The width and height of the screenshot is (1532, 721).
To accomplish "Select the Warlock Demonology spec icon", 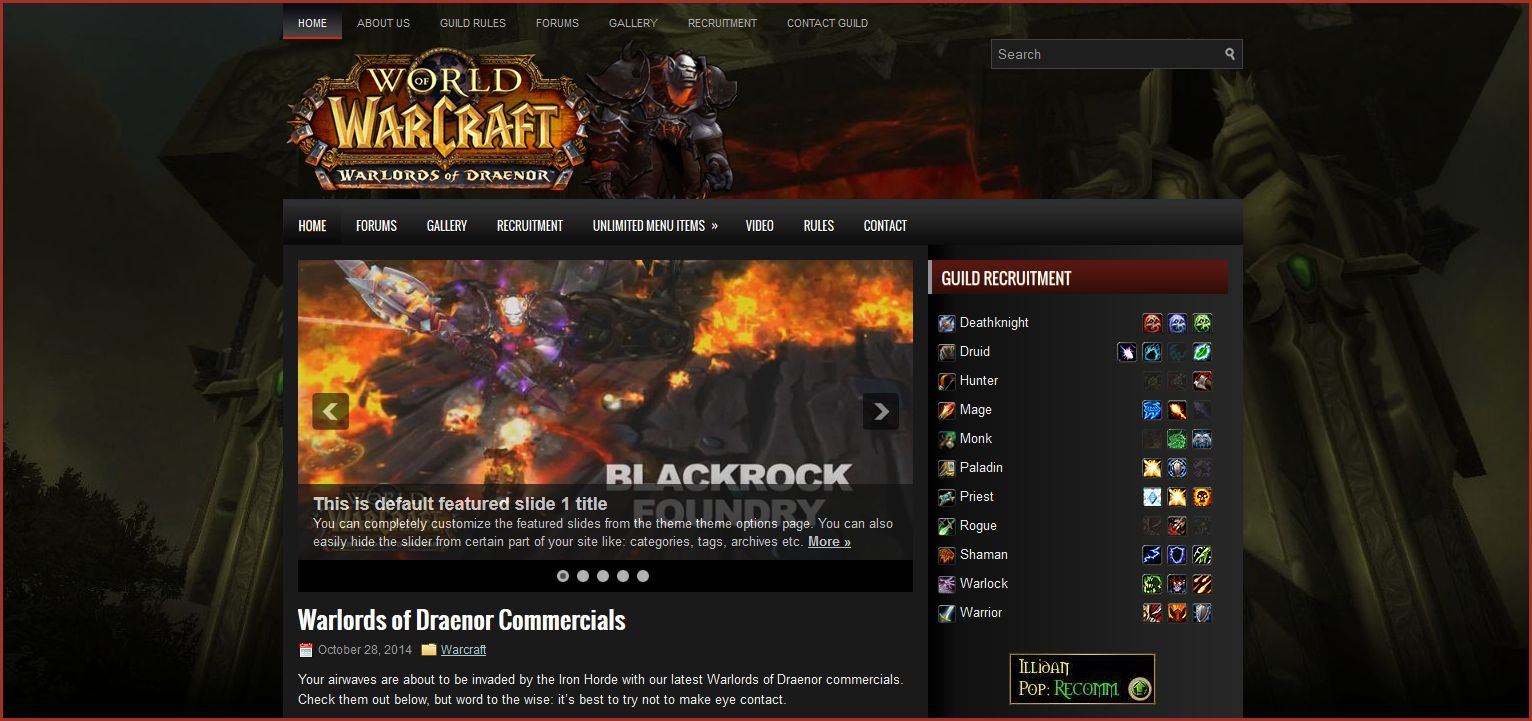I will click(1177, 584).
